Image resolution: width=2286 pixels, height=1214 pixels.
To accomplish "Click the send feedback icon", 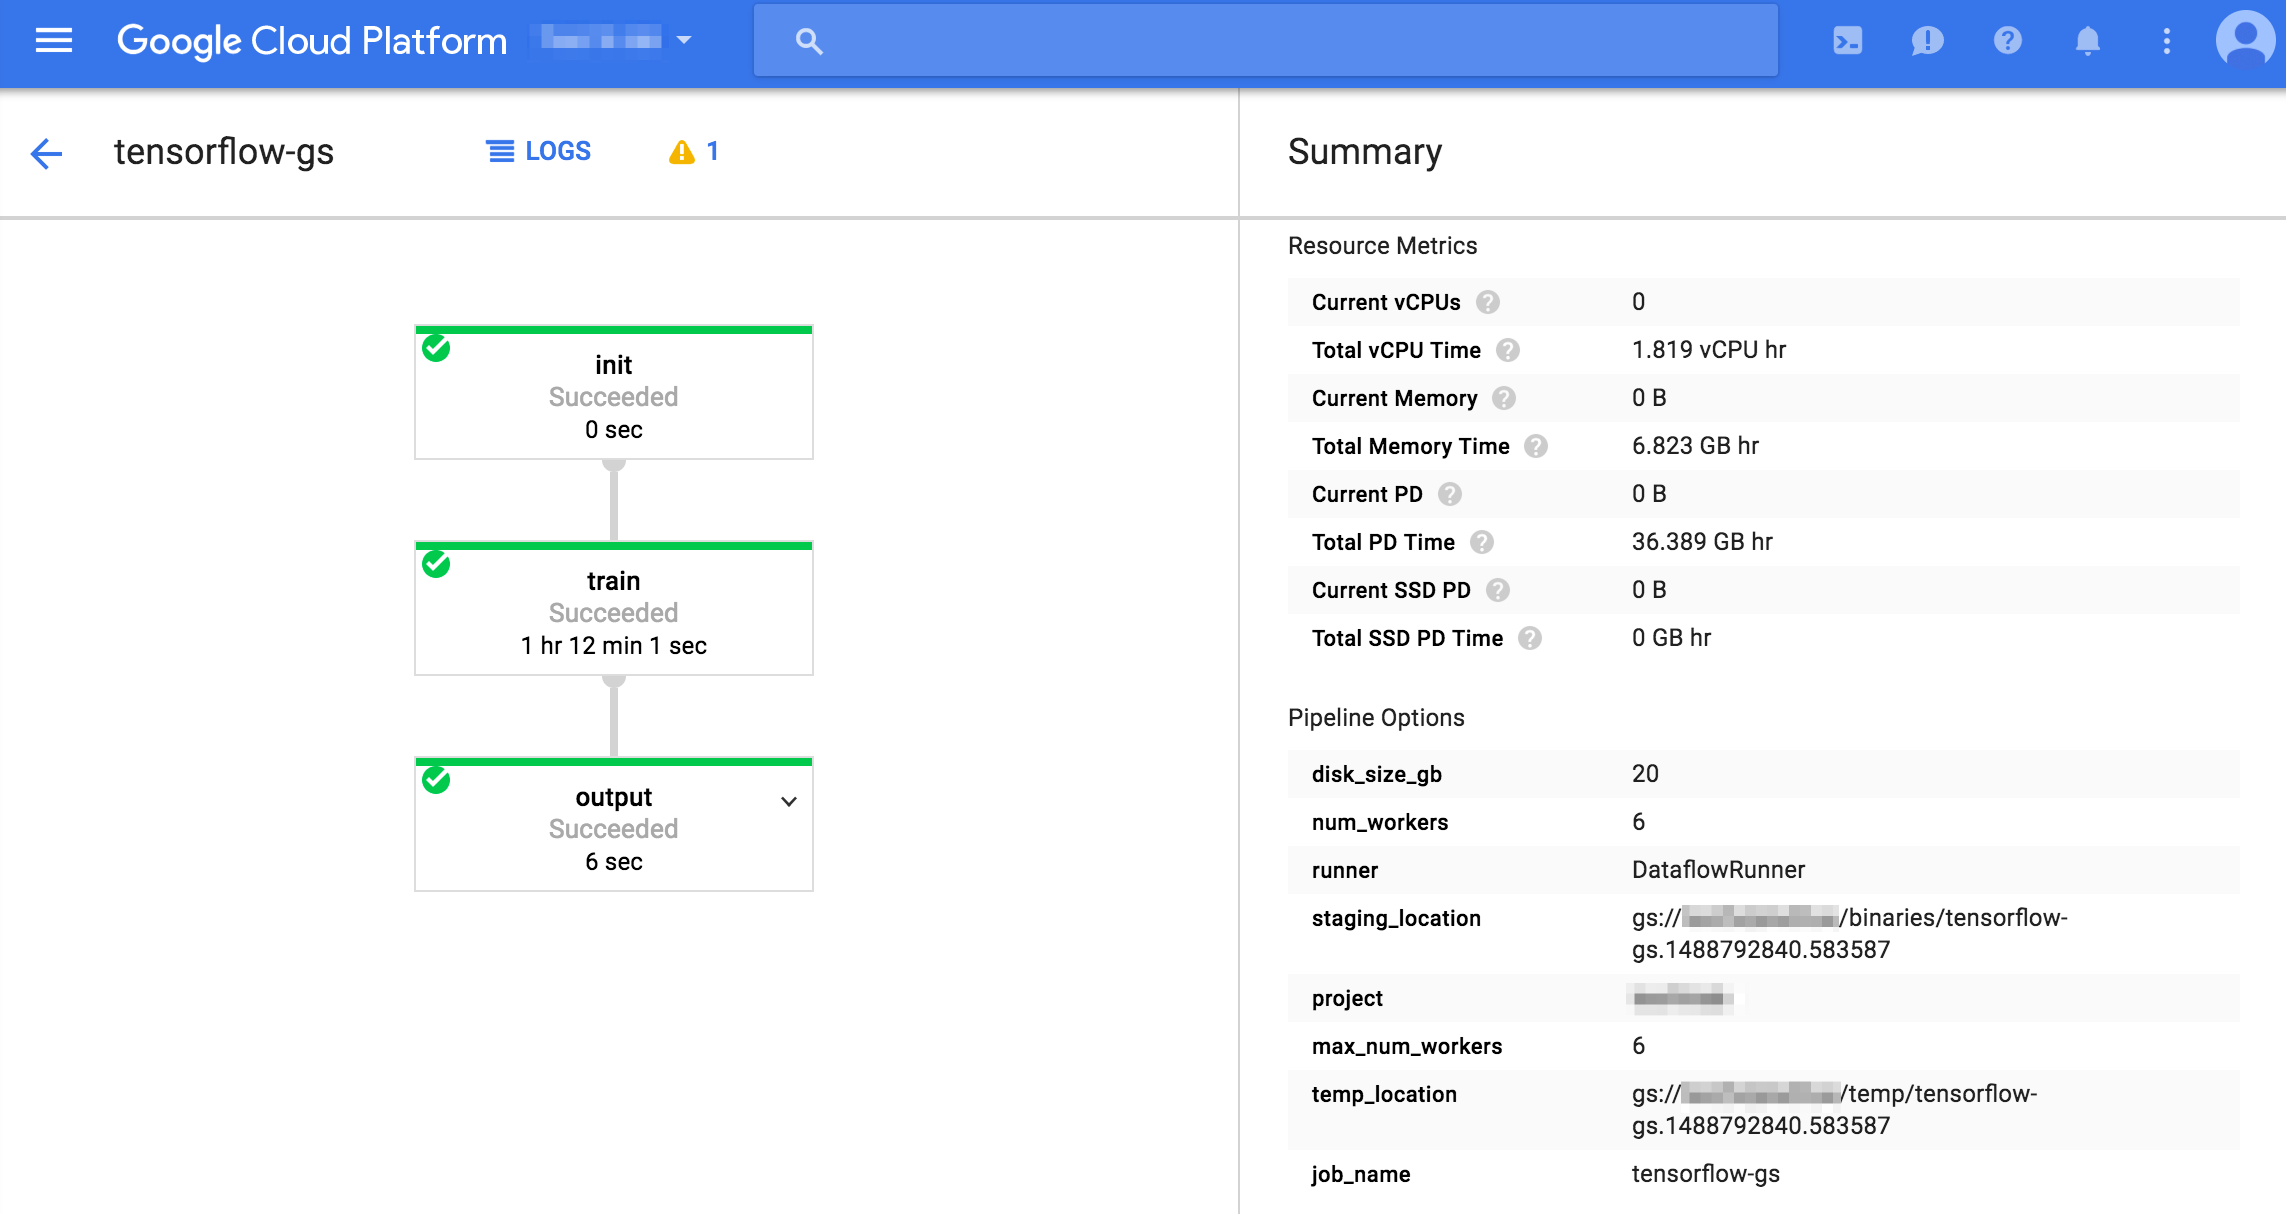I will [1927, 41].
